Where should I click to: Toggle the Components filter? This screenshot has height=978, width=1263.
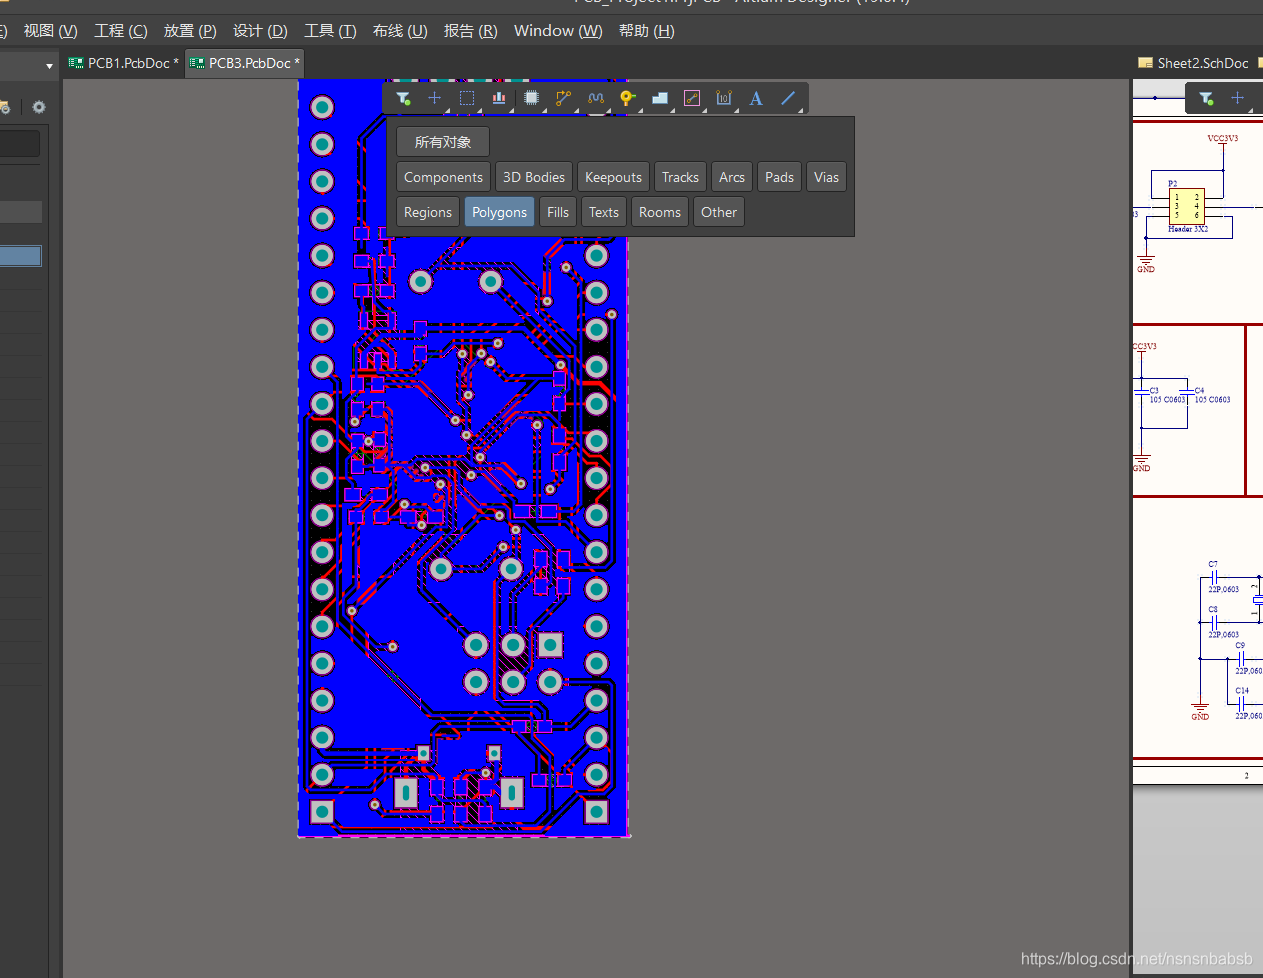point(443,177)
